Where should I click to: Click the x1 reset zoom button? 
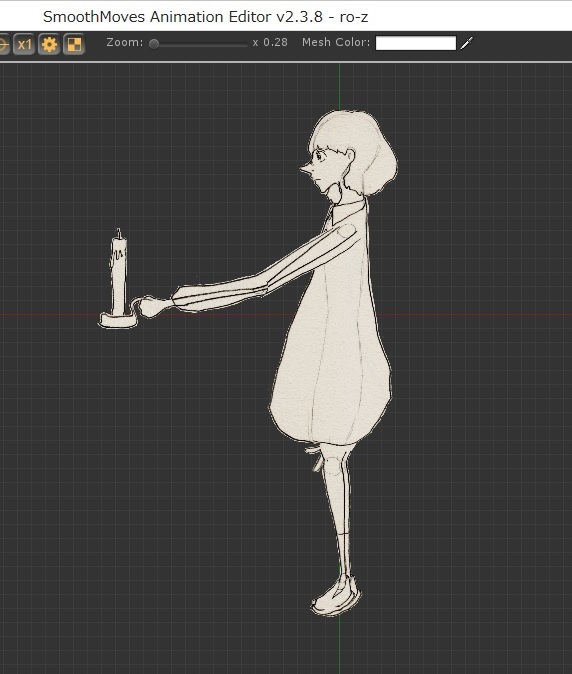point(24,44)
